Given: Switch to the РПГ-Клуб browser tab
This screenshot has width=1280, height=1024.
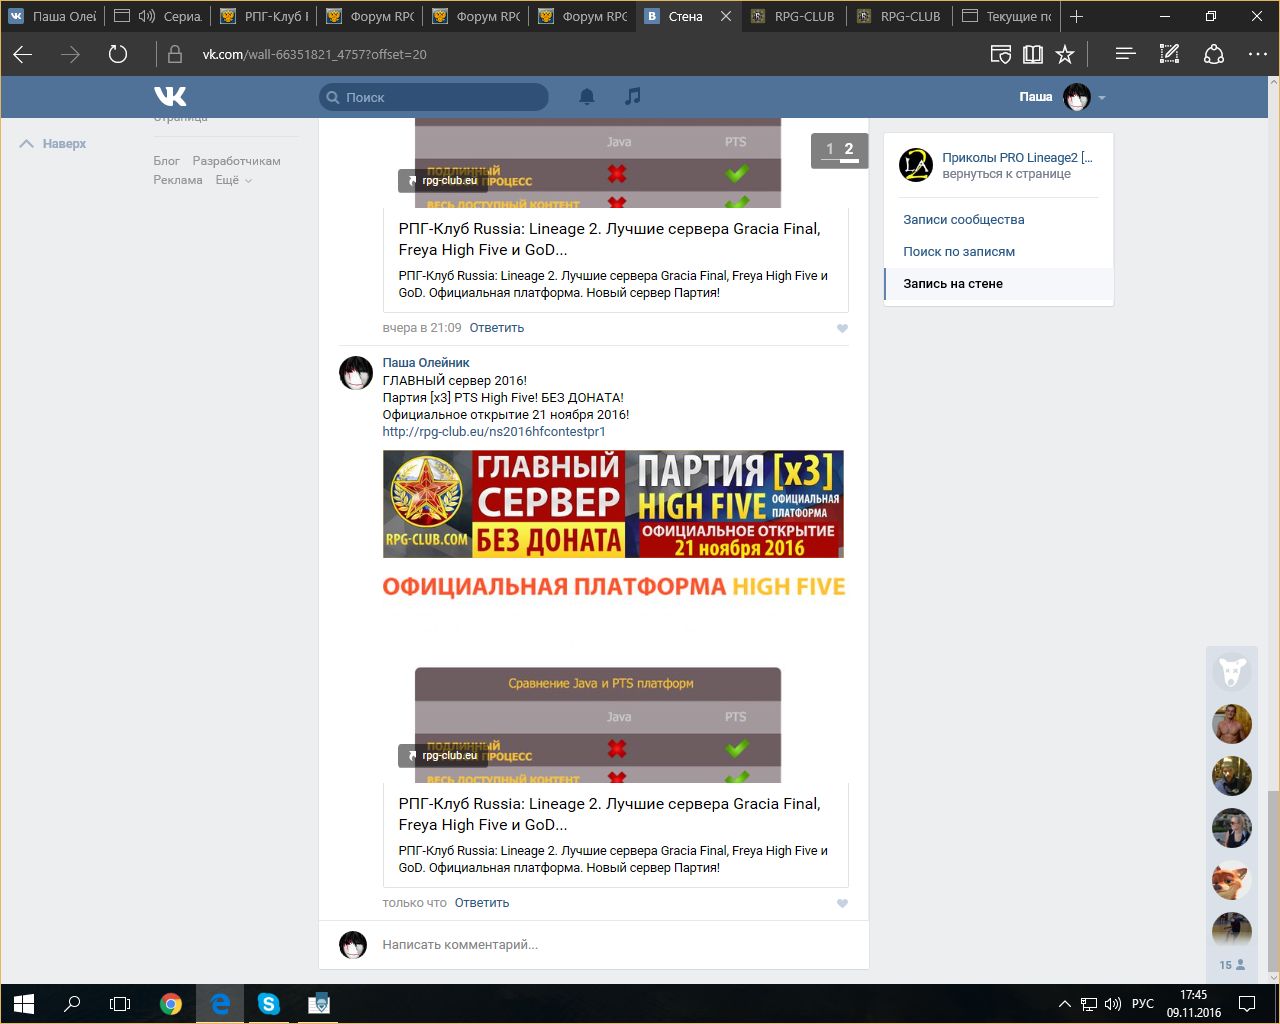Looking at the screenshot, I should click(264, 16).
